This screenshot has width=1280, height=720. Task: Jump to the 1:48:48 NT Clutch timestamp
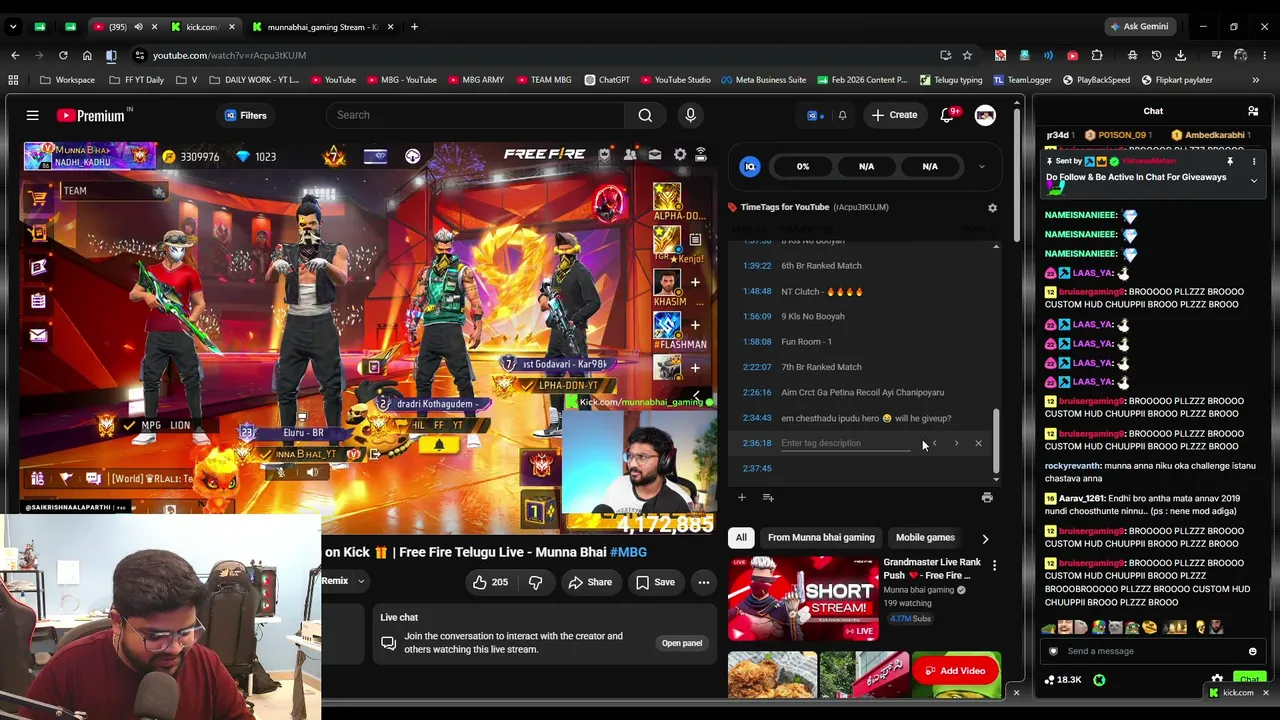click(757, 291)
